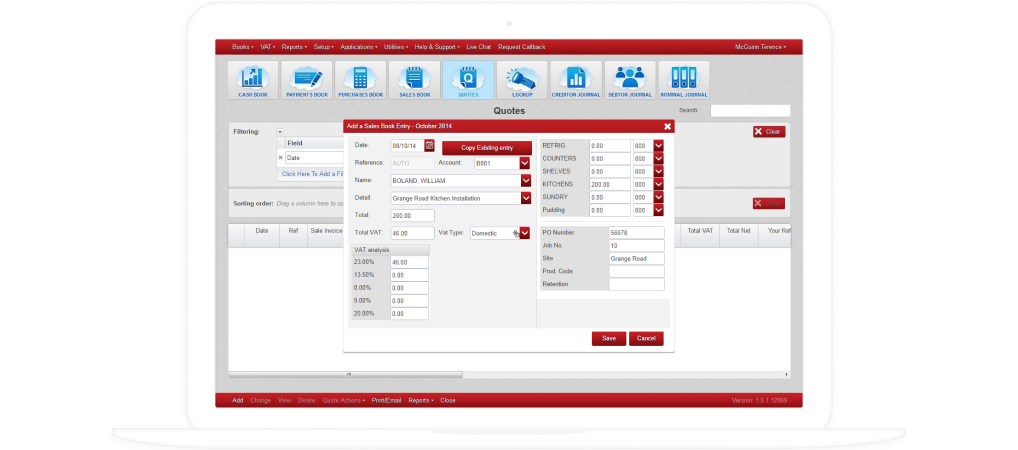Click the Save button
Viewport: 1018px width, 450px height.
pos(608,338)
